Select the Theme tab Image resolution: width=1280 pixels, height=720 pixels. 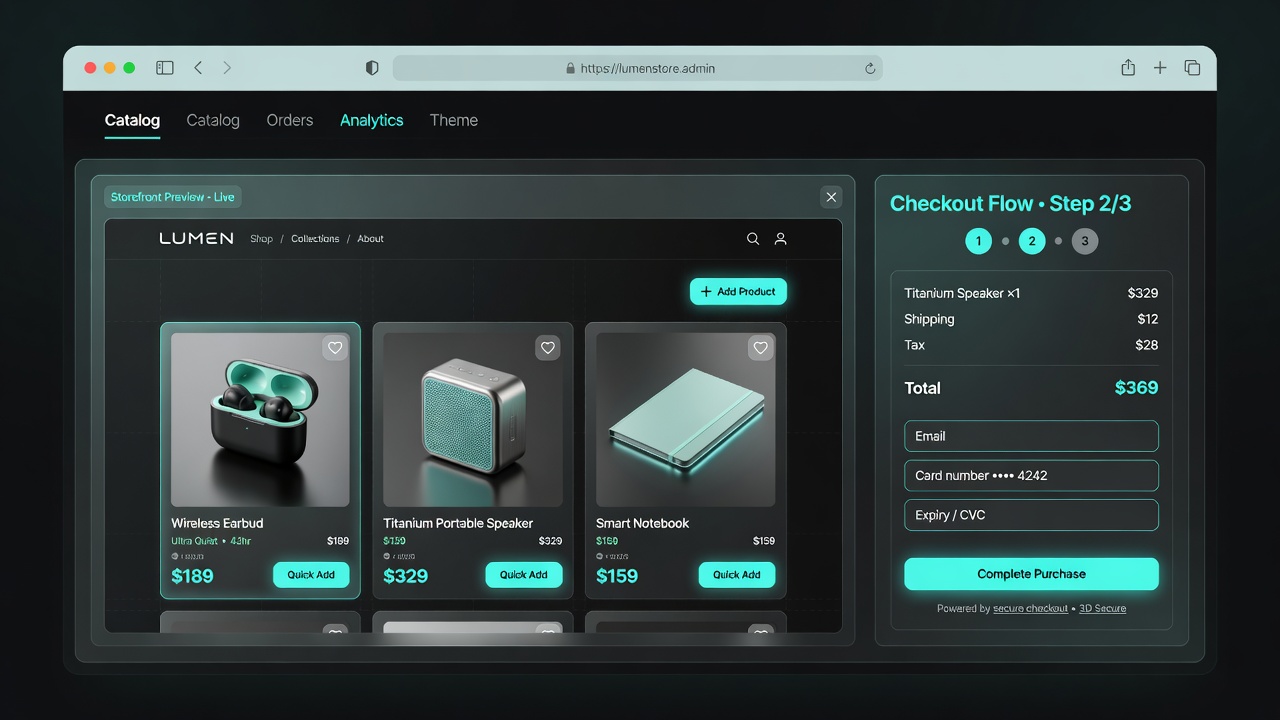coord(454,120)
